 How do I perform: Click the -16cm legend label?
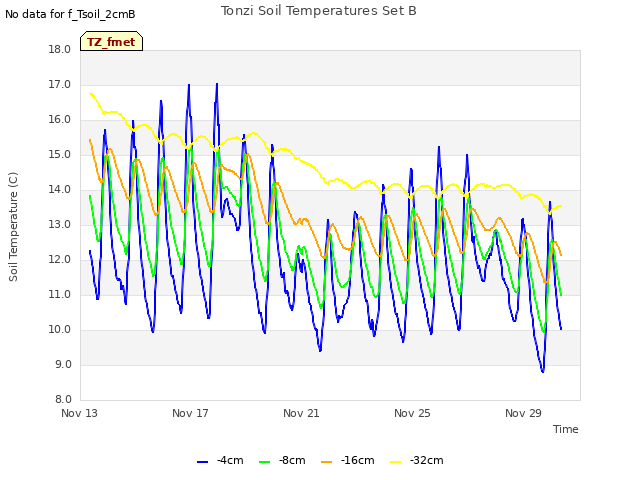coord(358,460)
